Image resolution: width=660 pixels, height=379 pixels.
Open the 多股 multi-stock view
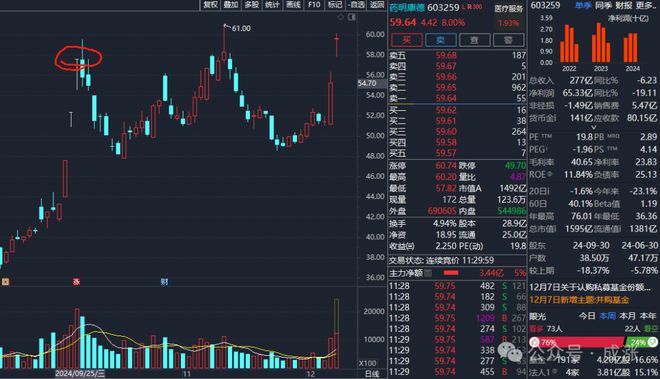[252, 5]
